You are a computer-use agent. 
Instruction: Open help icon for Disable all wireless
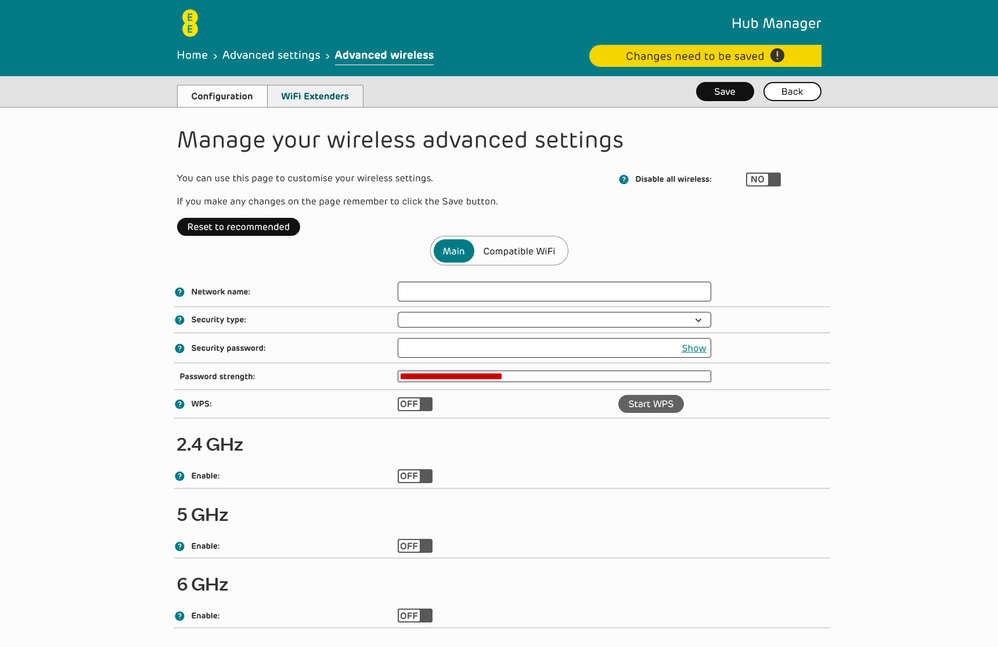tap(624, 179)
